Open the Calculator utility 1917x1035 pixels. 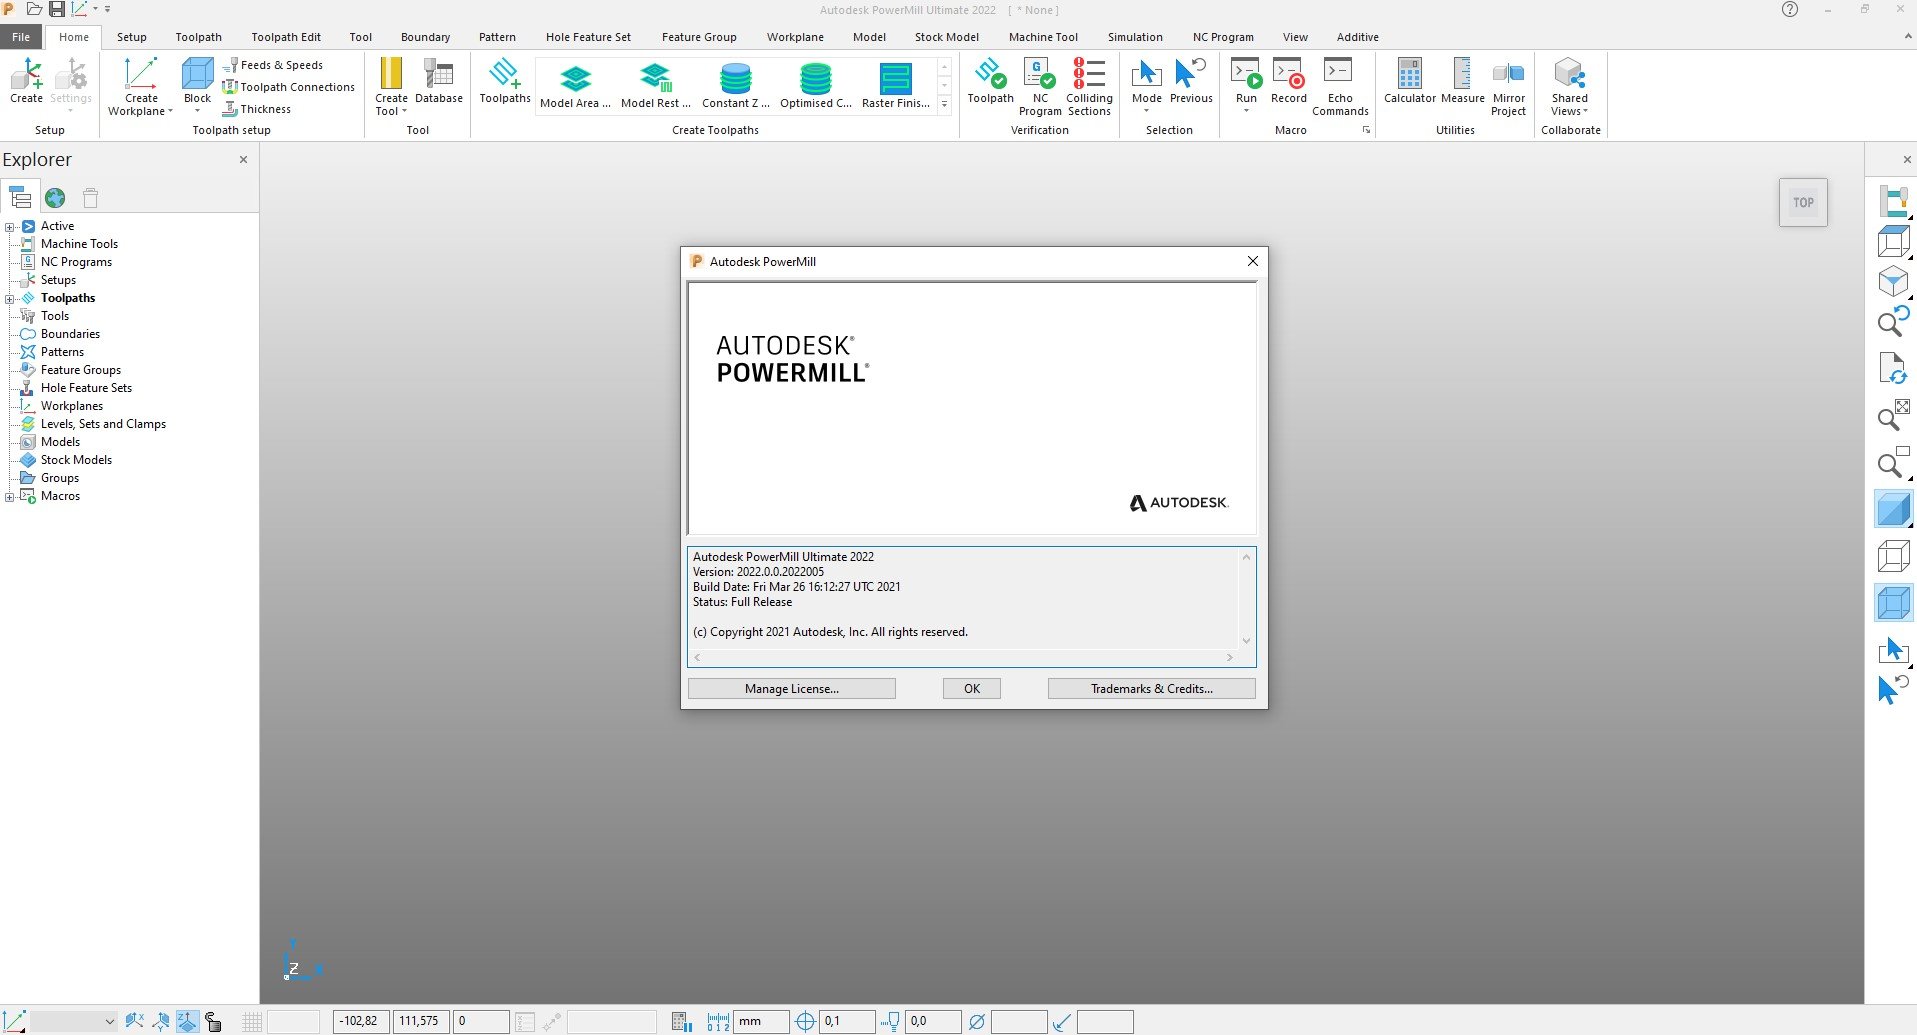pyautogui.click(x=1410, y=81)
